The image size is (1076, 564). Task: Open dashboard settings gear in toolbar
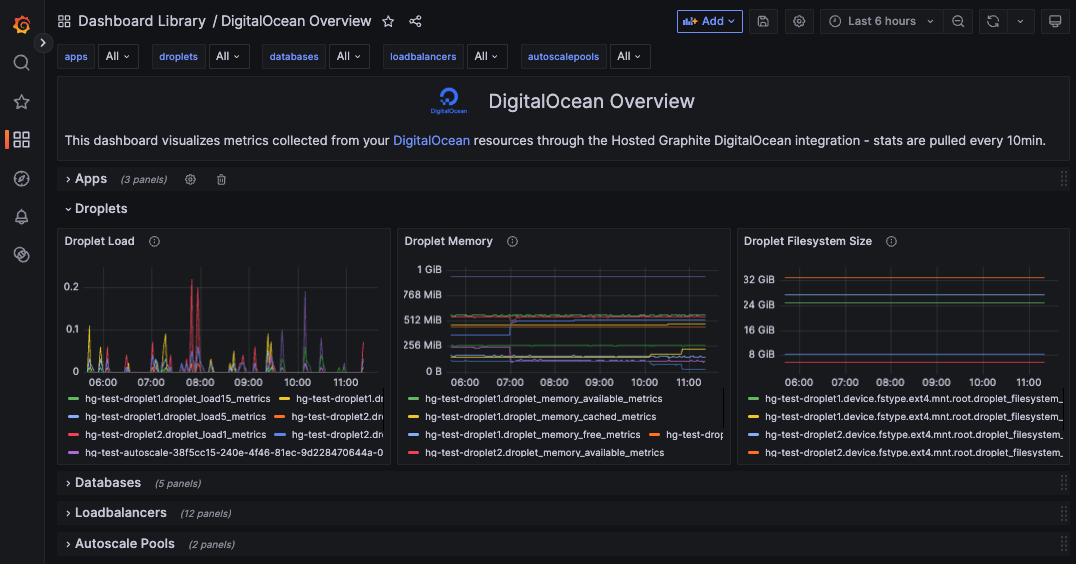pos(799,21)
